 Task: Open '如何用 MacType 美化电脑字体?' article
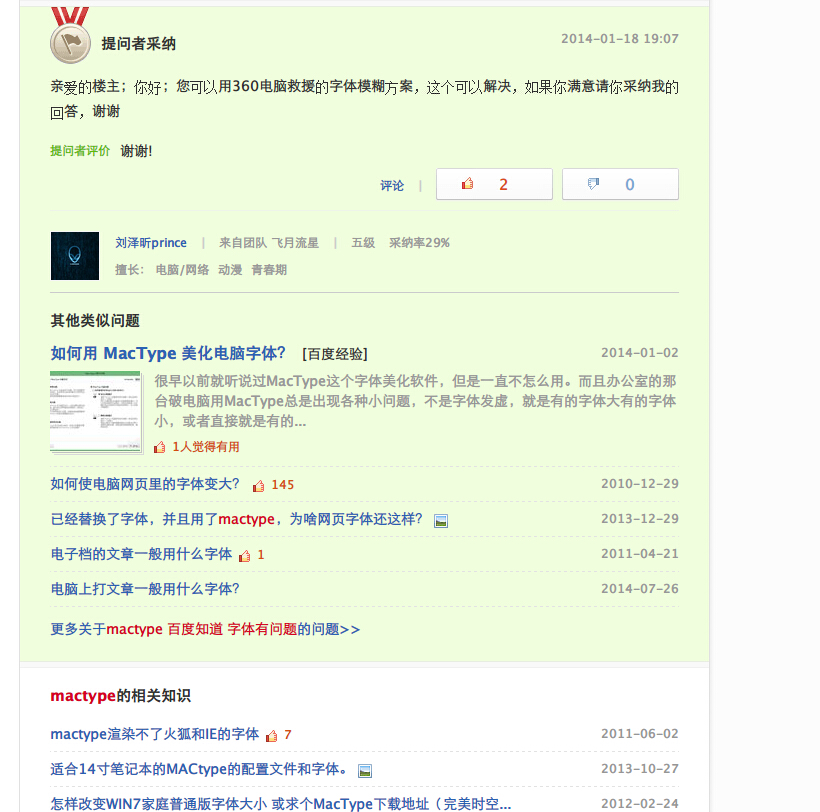point(168,353)
